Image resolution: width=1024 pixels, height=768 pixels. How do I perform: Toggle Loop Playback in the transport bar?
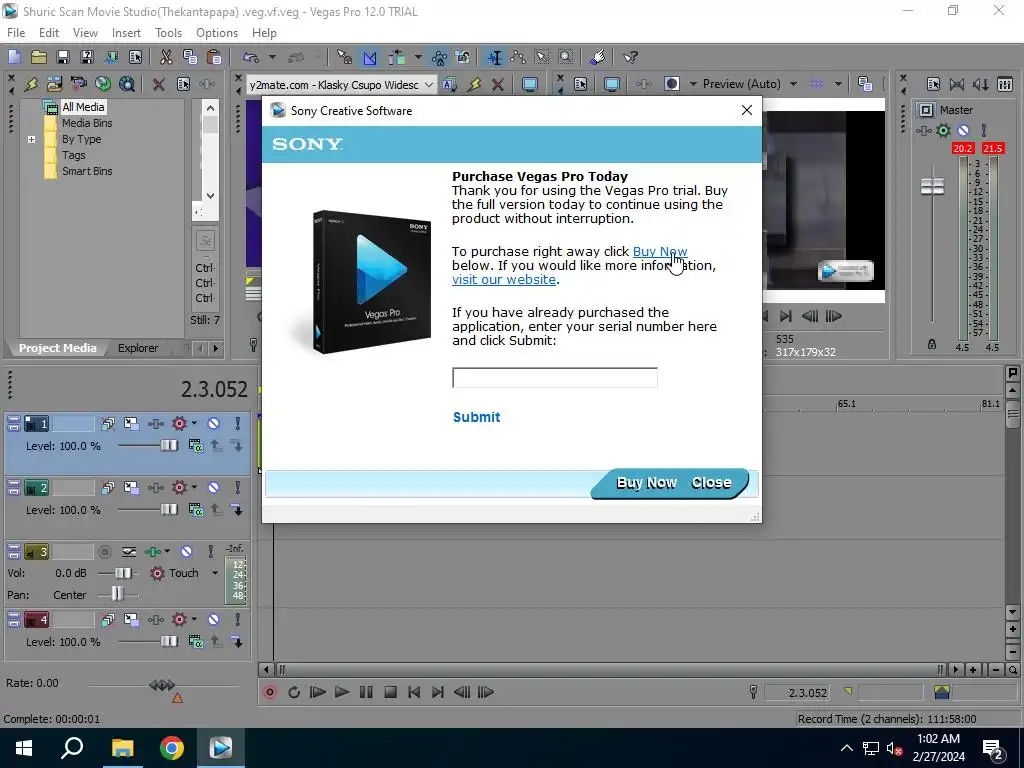point(294,692)
